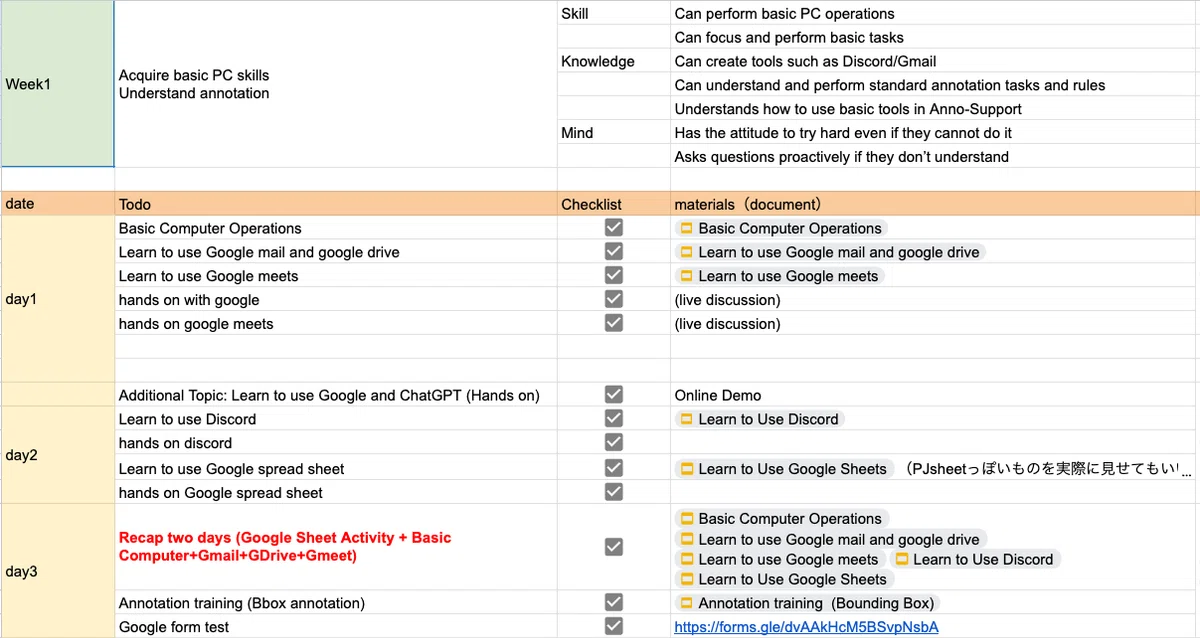Toggle checkbox for Learn to use Google spread sheet
Screen dimensions: 1200x638
614,468
